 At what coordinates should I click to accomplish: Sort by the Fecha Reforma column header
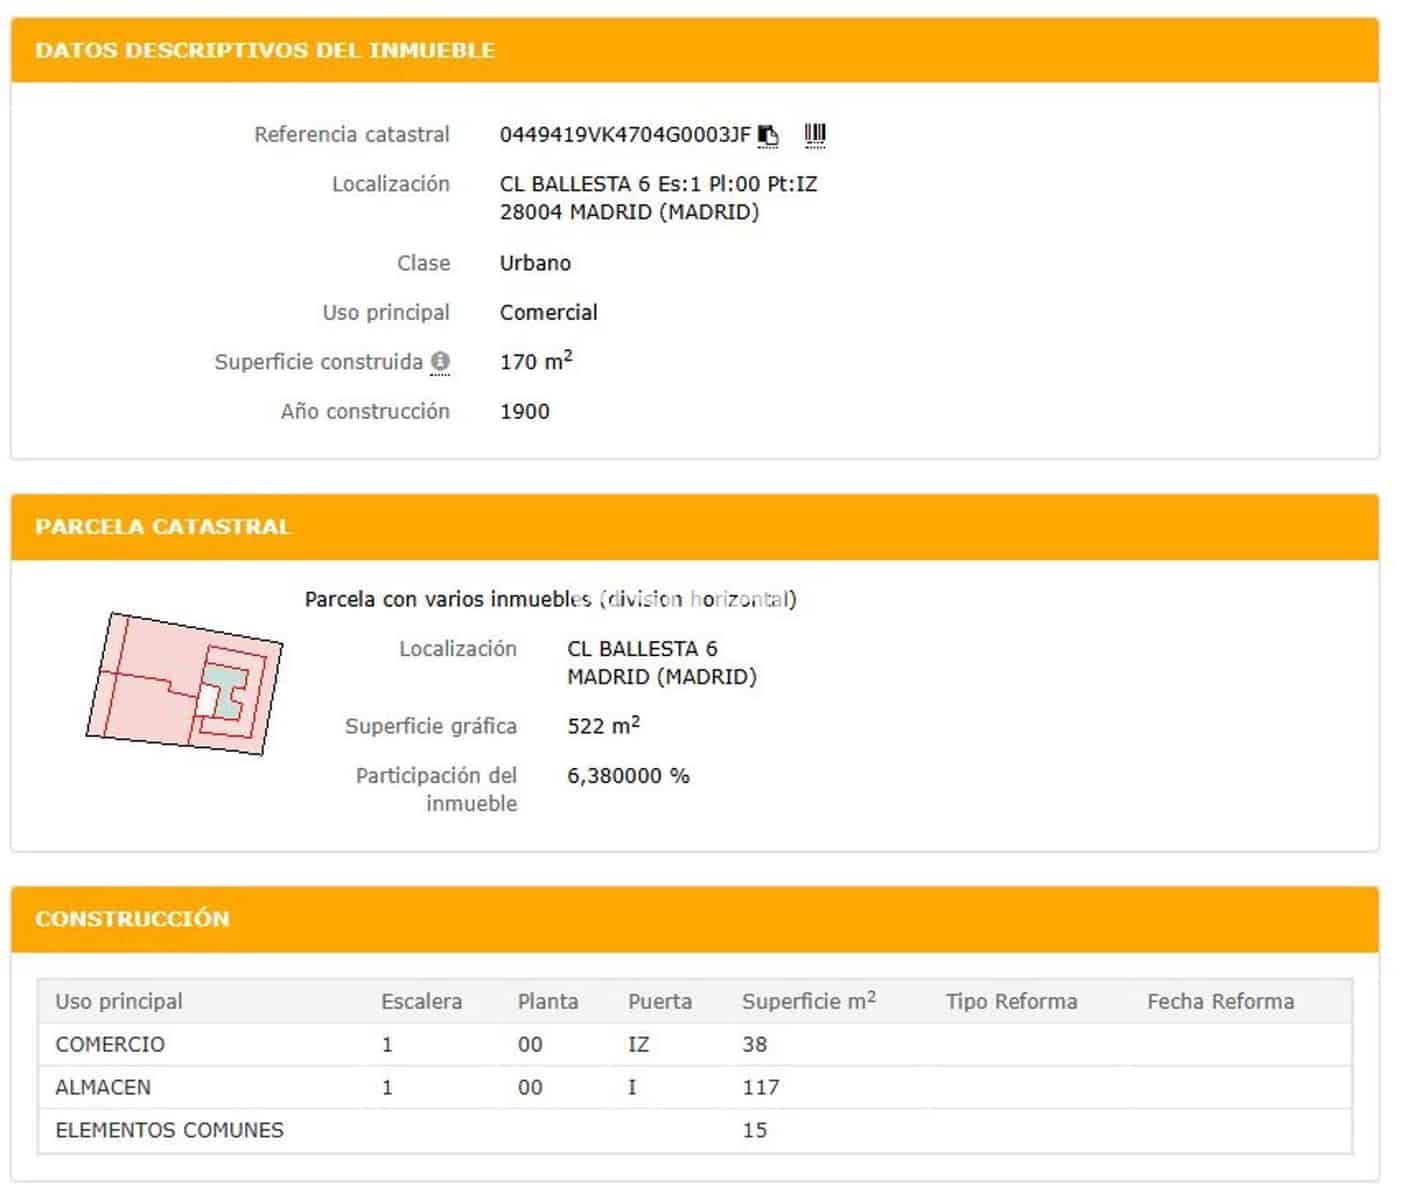pos(1221,1000)
